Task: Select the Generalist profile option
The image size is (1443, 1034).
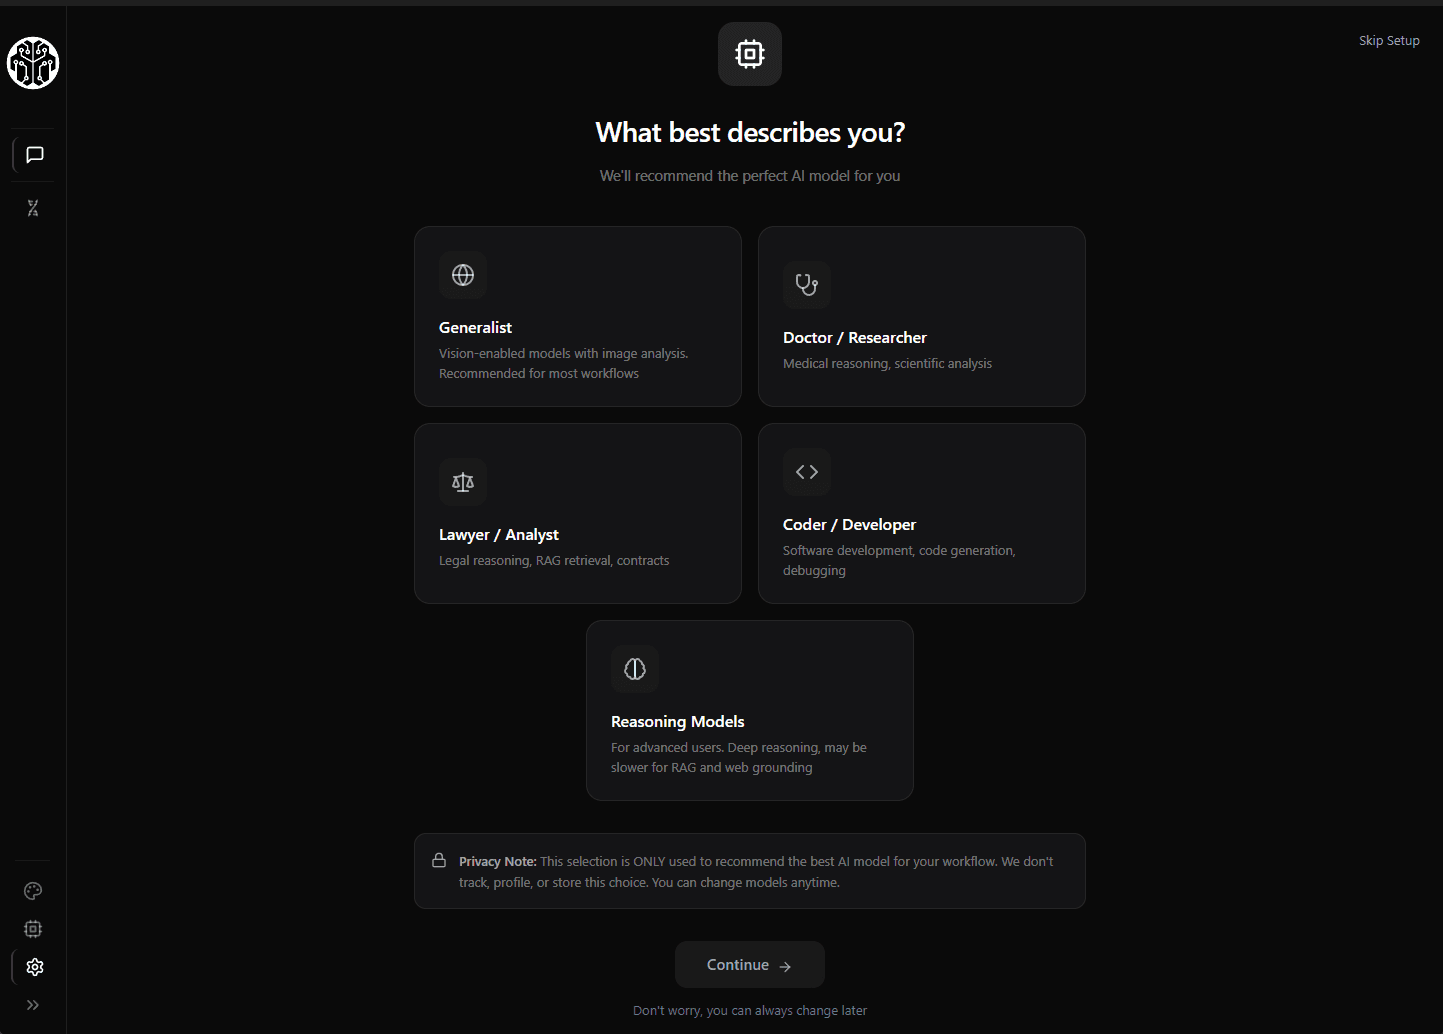Action: coord(577,316)
